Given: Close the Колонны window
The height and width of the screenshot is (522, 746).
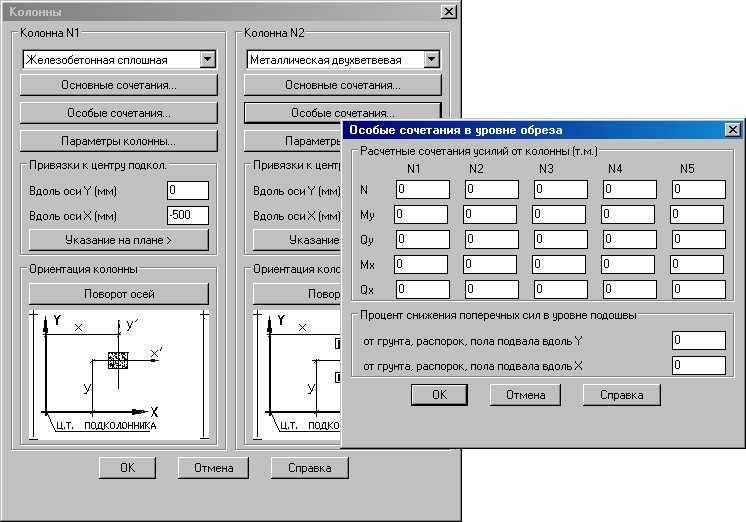Looking at the screenshot, I should pos(448,11).
